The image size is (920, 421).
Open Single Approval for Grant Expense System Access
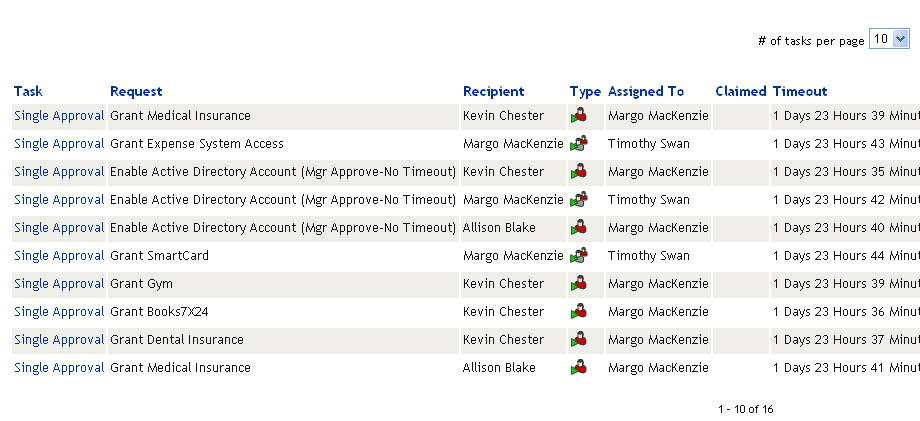pos(59,144)
